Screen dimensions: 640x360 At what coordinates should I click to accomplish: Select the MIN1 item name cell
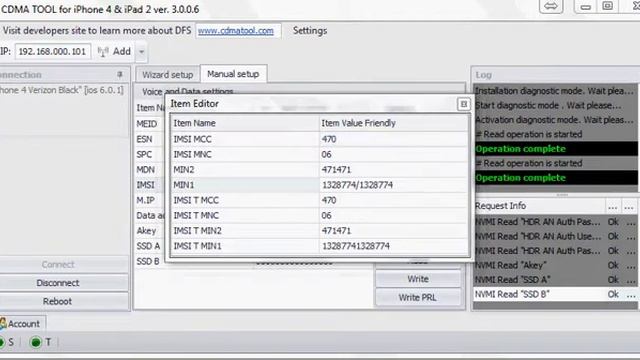pos(244,185)
